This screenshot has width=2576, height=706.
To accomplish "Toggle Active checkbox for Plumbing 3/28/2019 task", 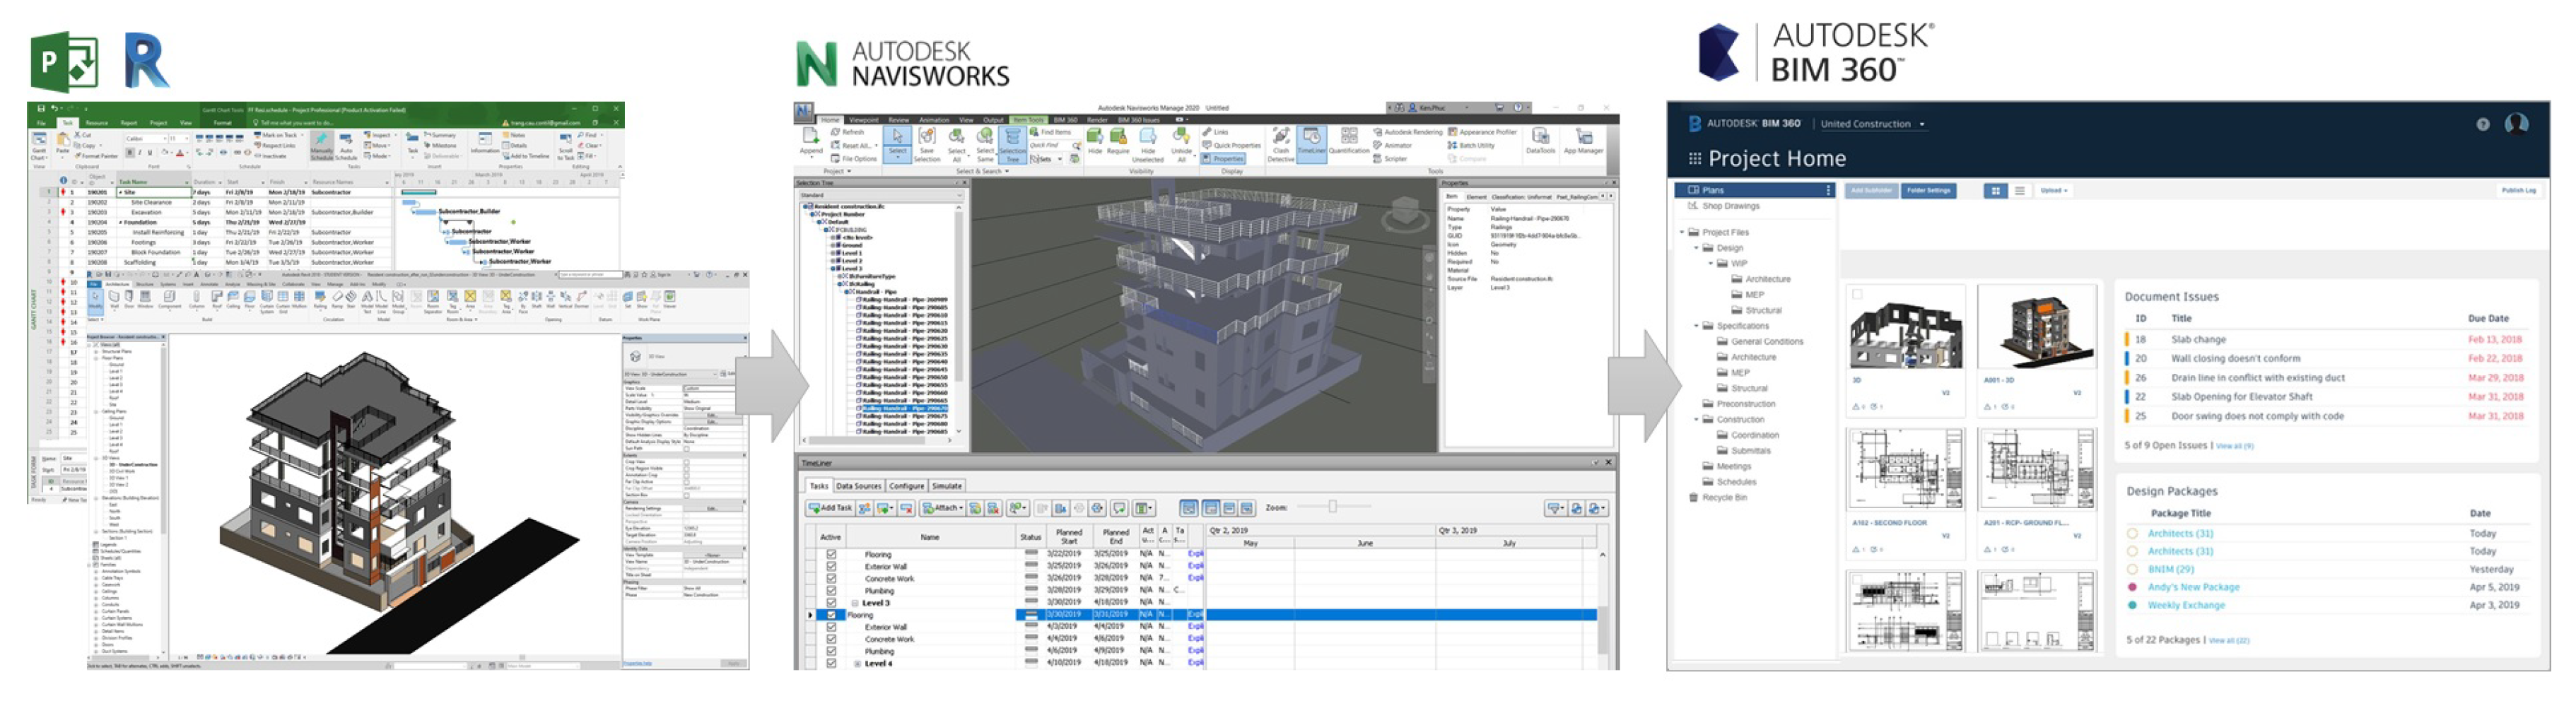I will point(831,590).
